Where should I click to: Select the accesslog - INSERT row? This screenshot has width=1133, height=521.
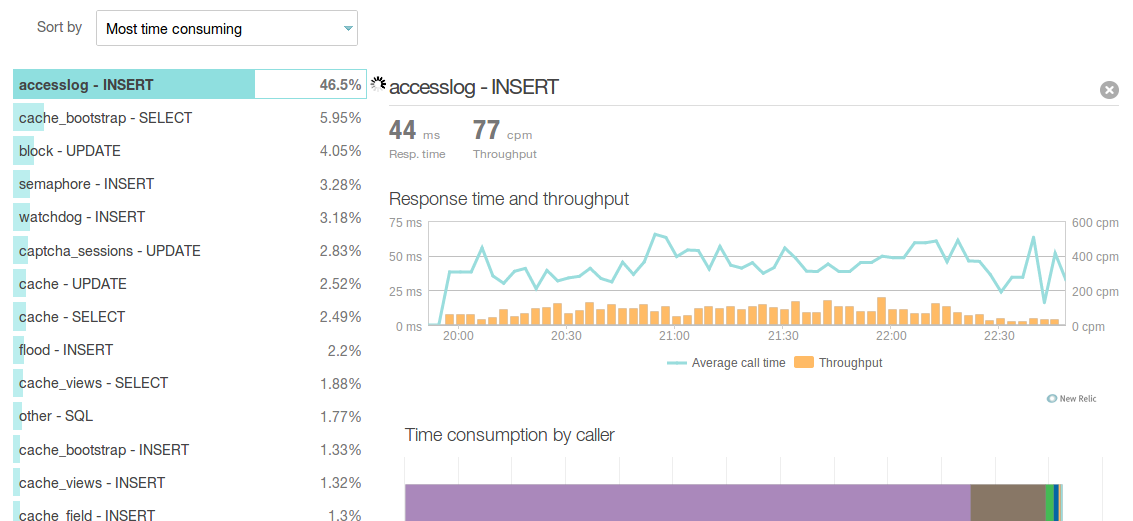point(190,85)
